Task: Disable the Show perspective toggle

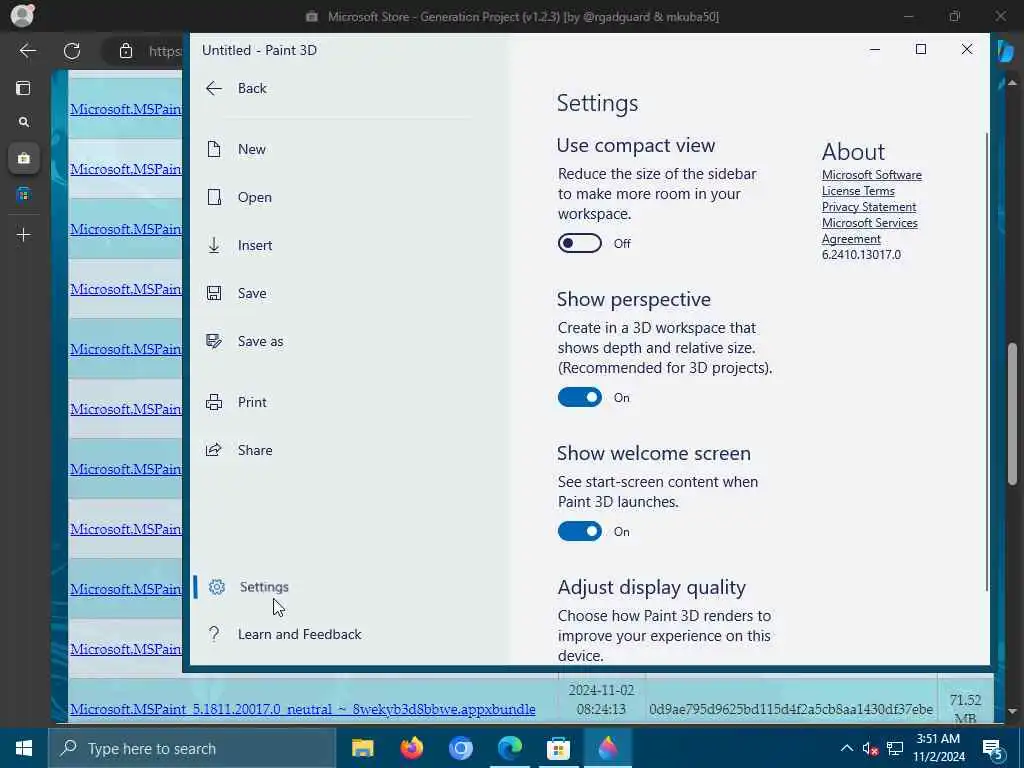Action: 579,397
